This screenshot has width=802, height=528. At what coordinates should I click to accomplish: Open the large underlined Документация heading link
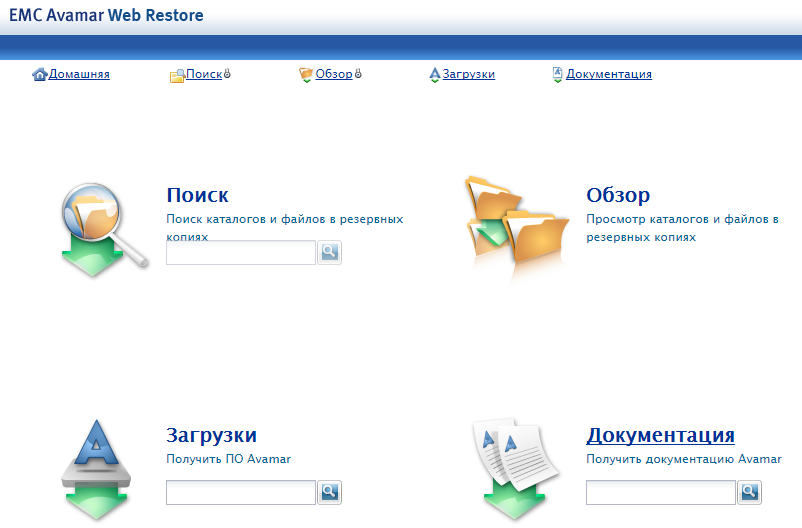[660, 435]
